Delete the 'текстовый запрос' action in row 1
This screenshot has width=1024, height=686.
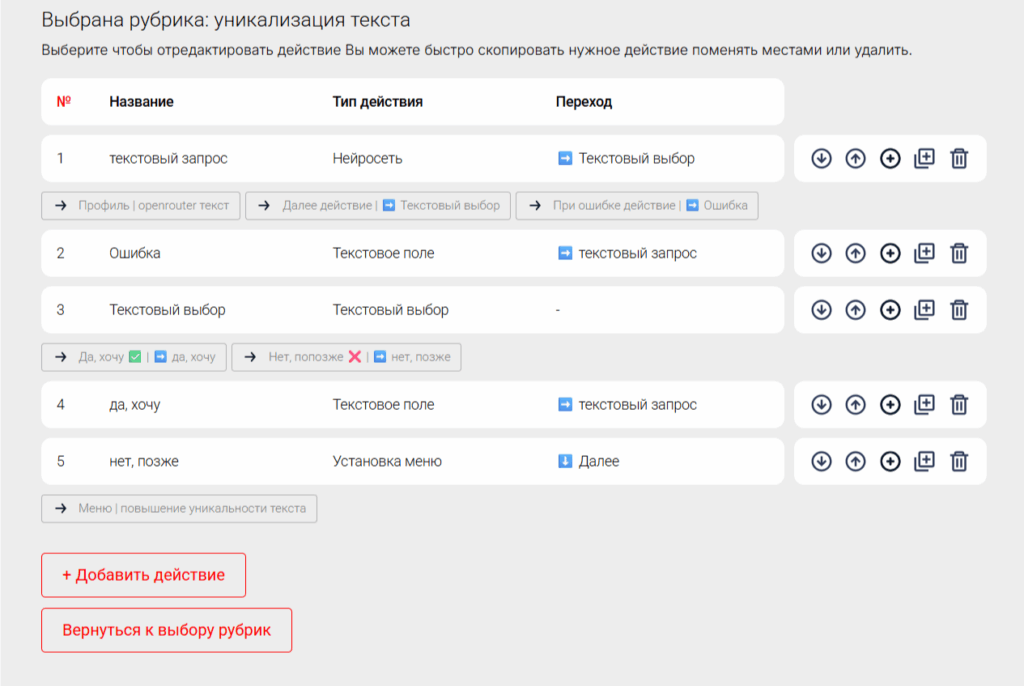[x=958, y=159]
